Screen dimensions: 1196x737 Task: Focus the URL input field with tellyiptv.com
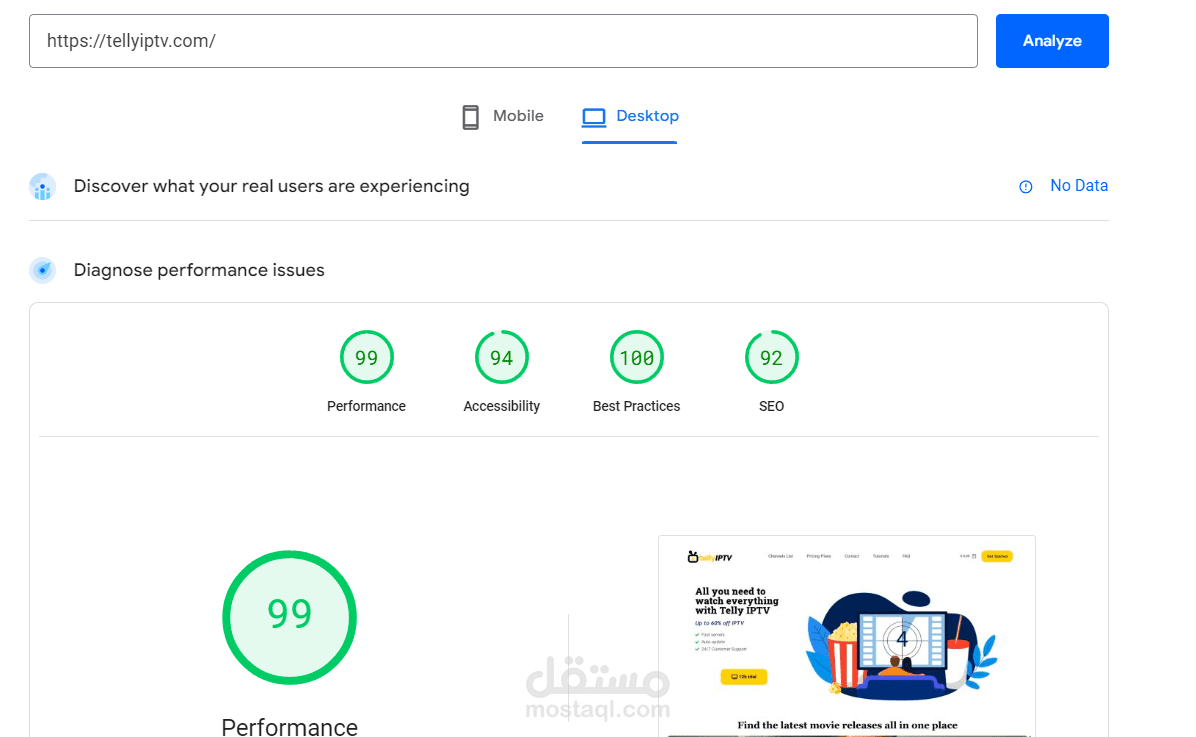(503, 41)
